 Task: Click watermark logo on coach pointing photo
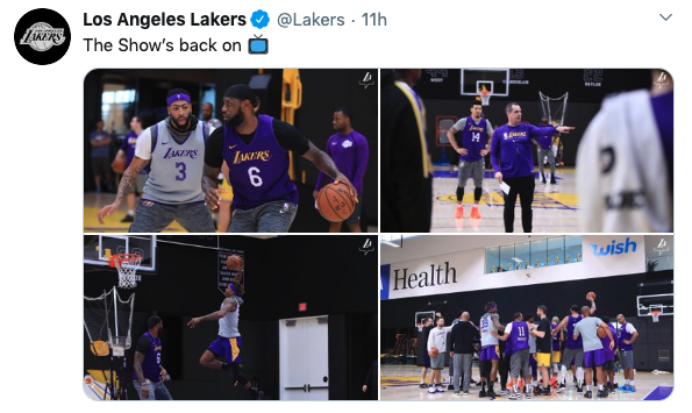click(662, 81)
